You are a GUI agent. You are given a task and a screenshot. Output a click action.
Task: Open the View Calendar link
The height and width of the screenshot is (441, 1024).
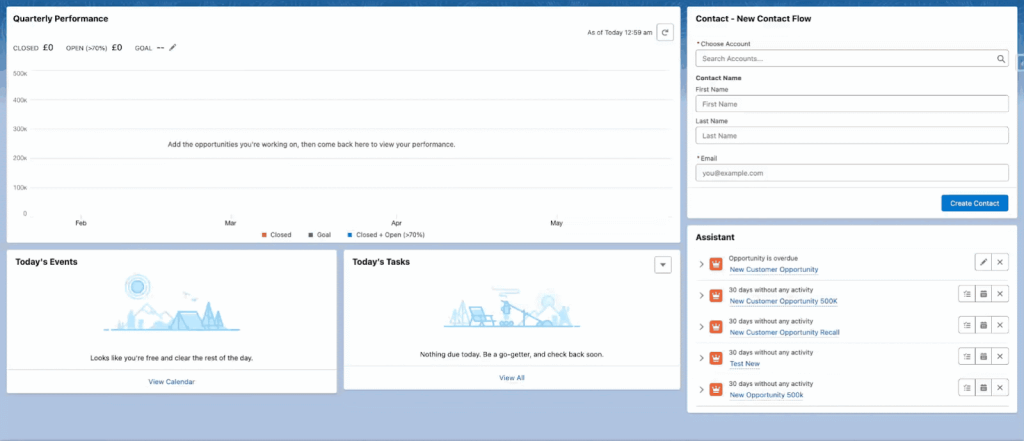[171, 382]
